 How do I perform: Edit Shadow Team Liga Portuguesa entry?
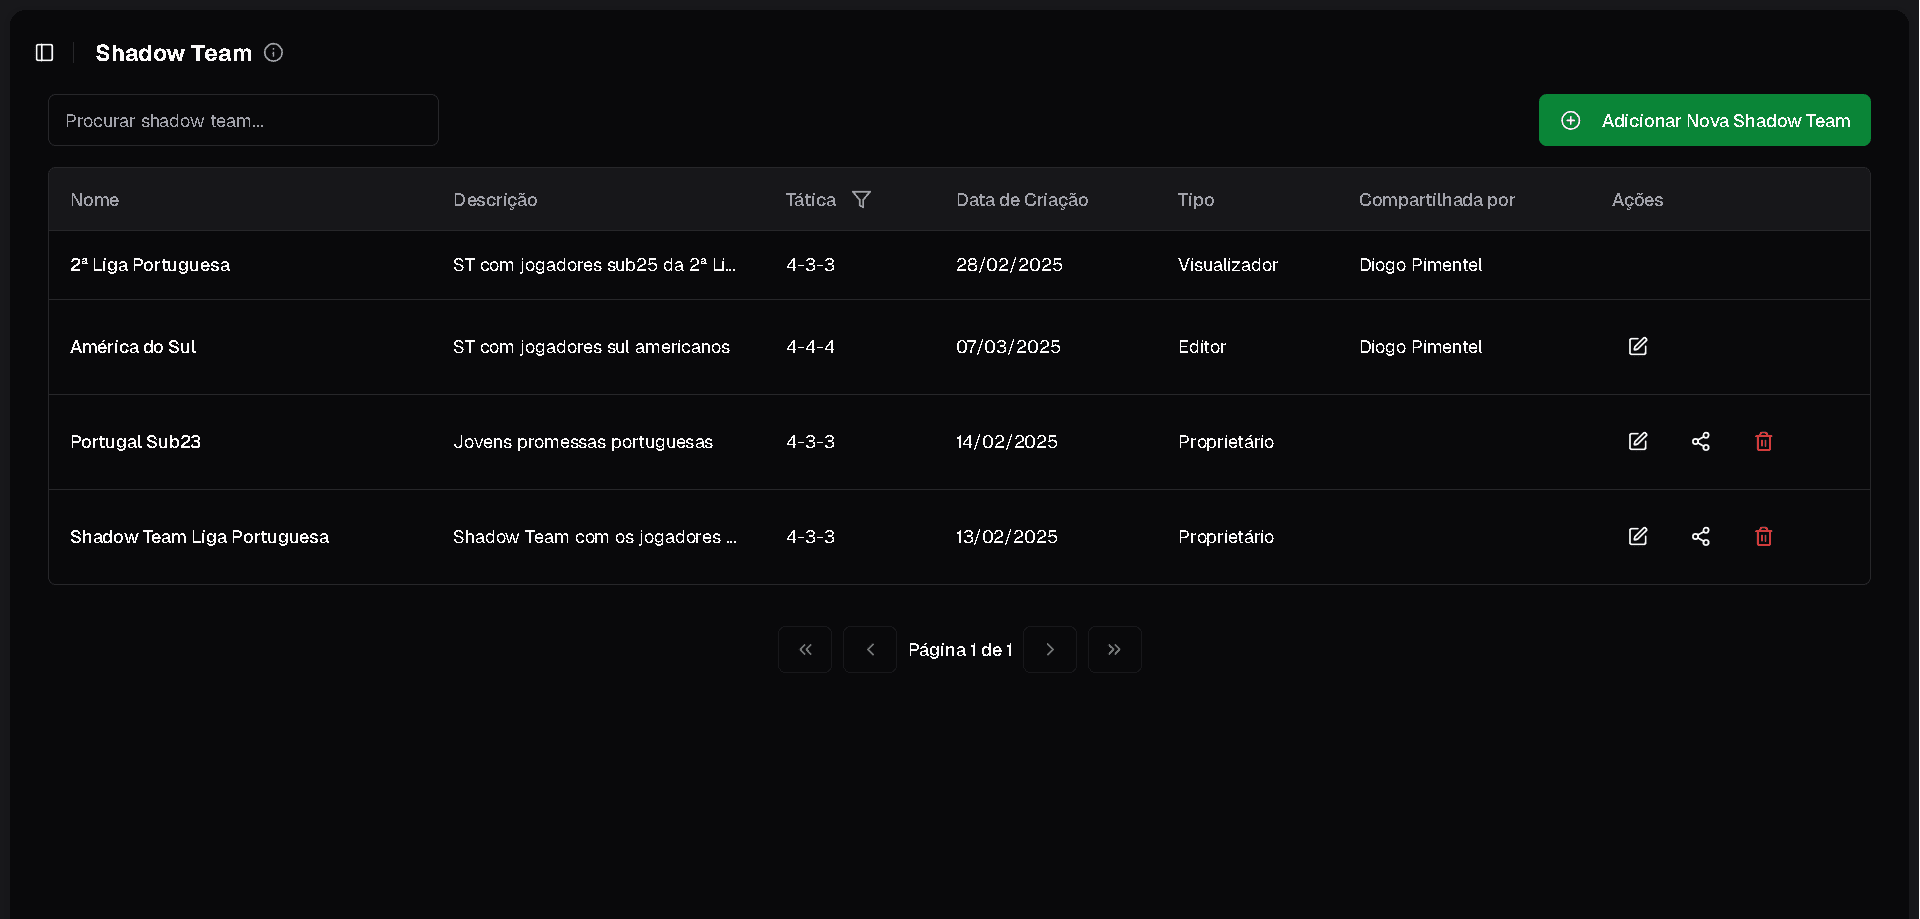[1637, 537]
